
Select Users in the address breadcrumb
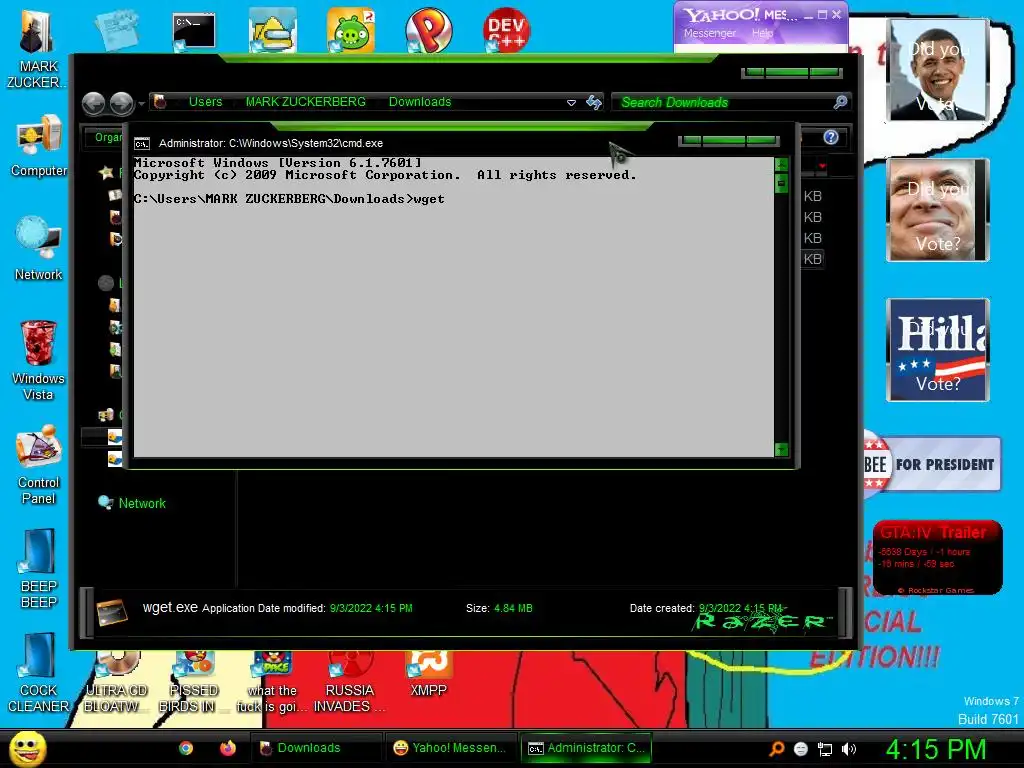pyautogui.click(x=206, y=102)
